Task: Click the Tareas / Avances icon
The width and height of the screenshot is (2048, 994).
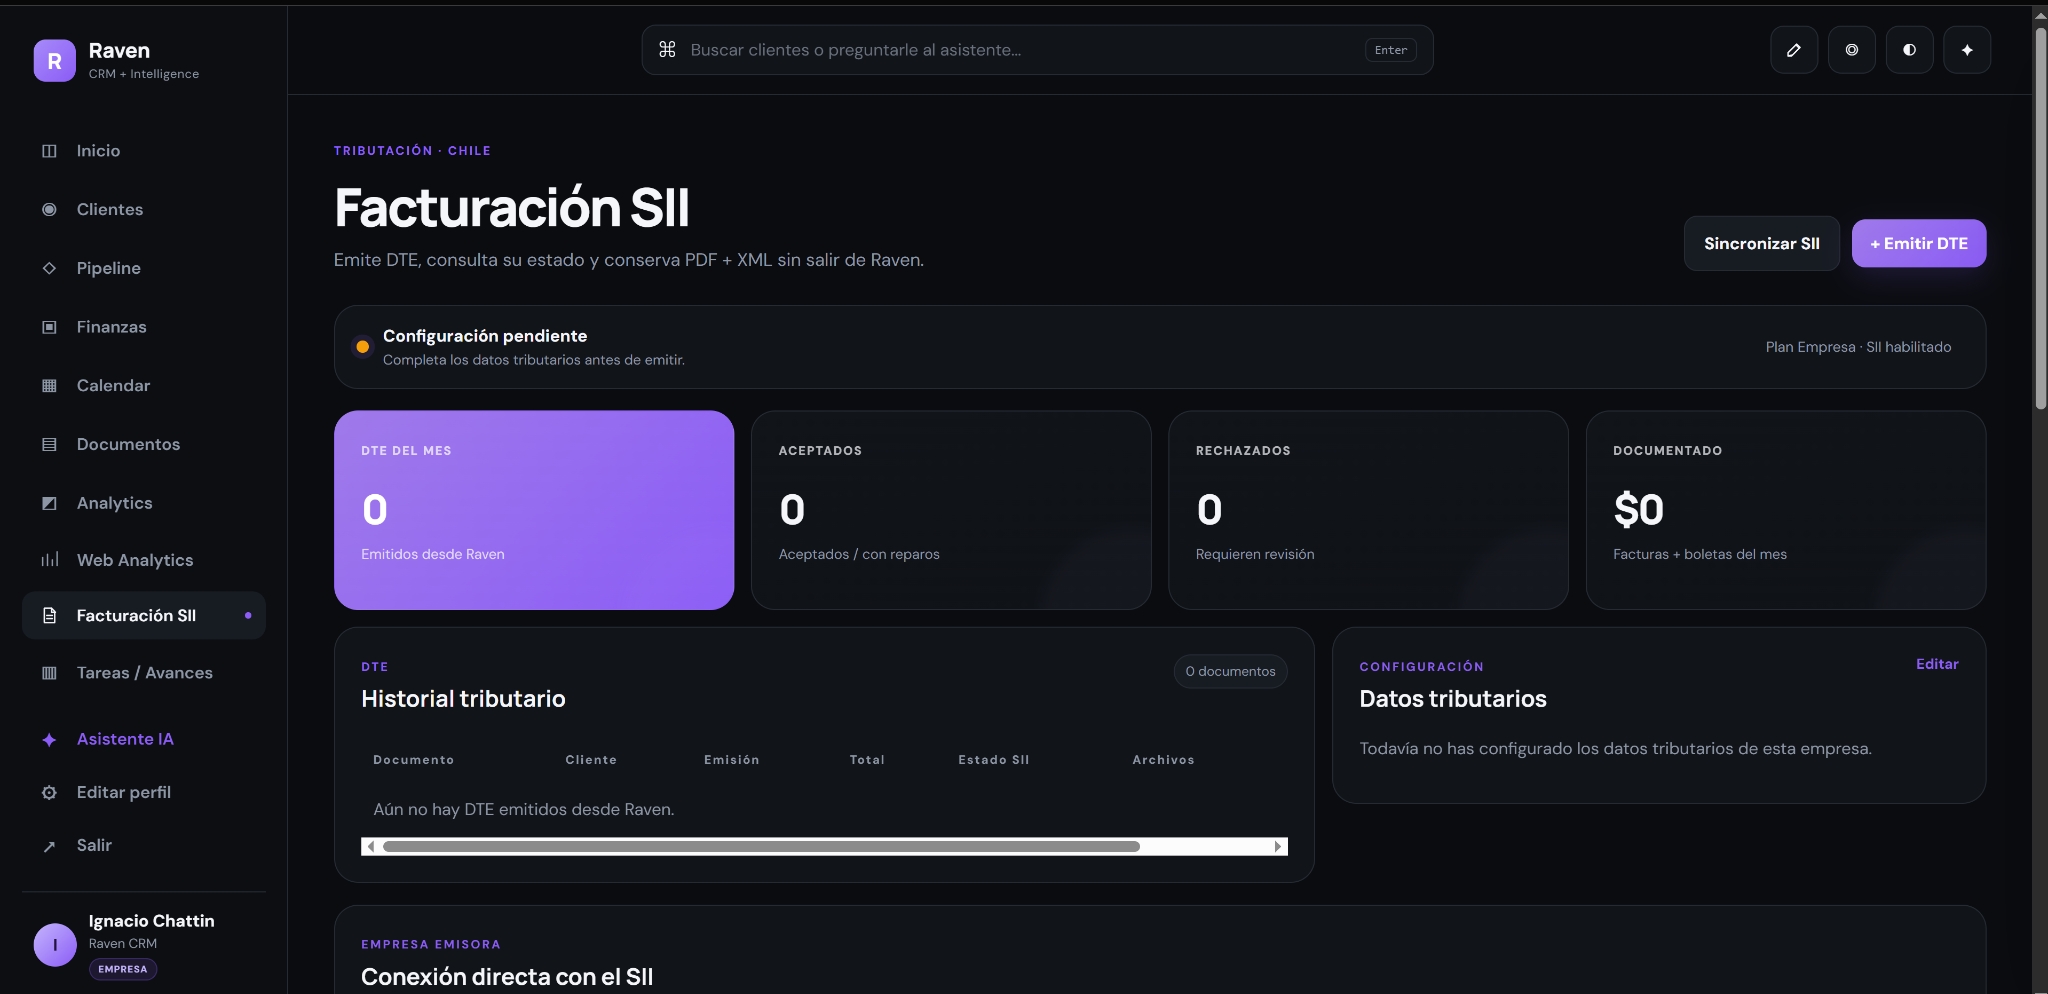Action: [49, 673]
